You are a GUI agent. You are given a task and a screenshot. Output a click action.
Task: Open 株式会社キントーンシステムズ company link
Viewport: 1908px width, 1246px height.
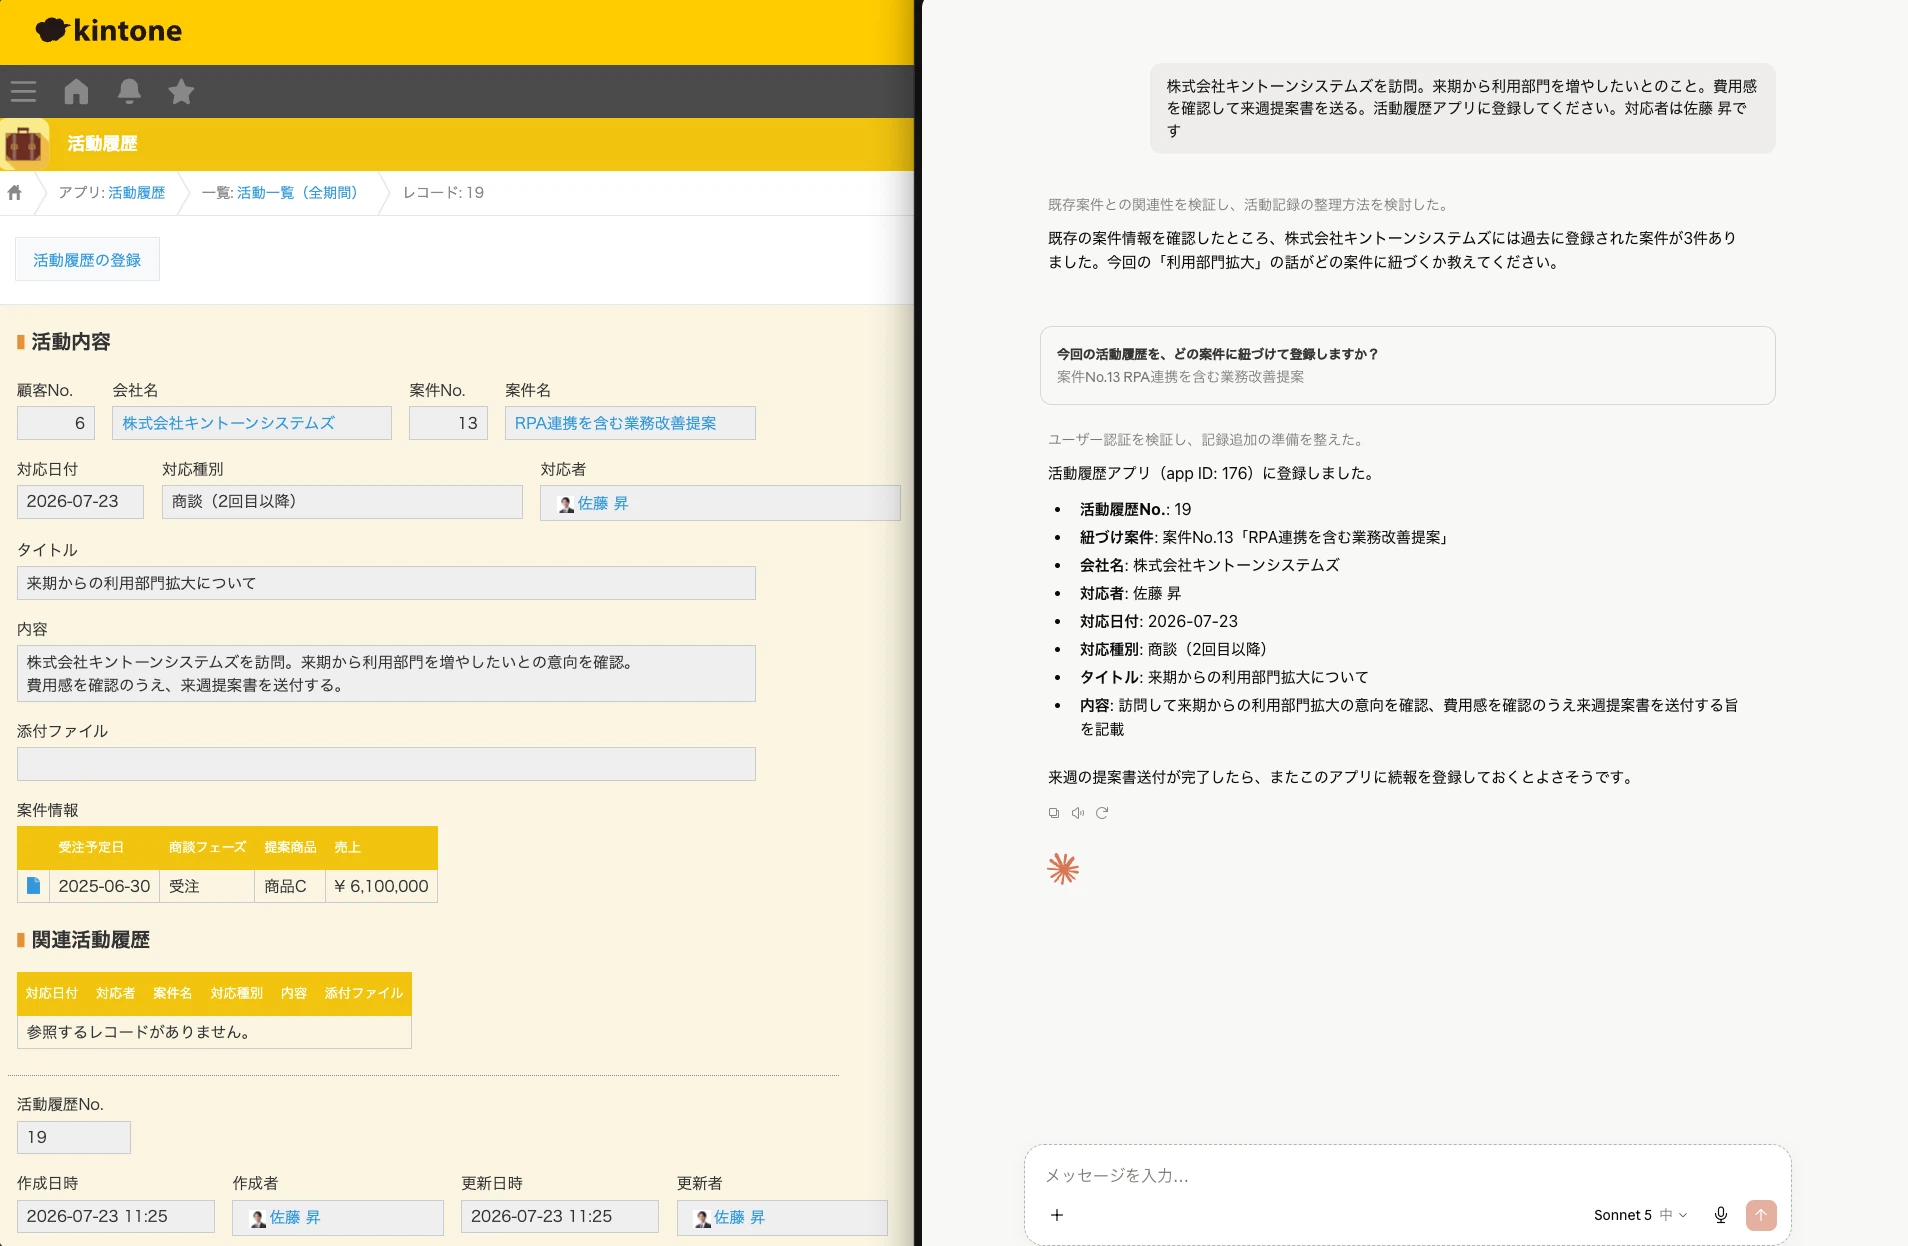tap(229, 423)
